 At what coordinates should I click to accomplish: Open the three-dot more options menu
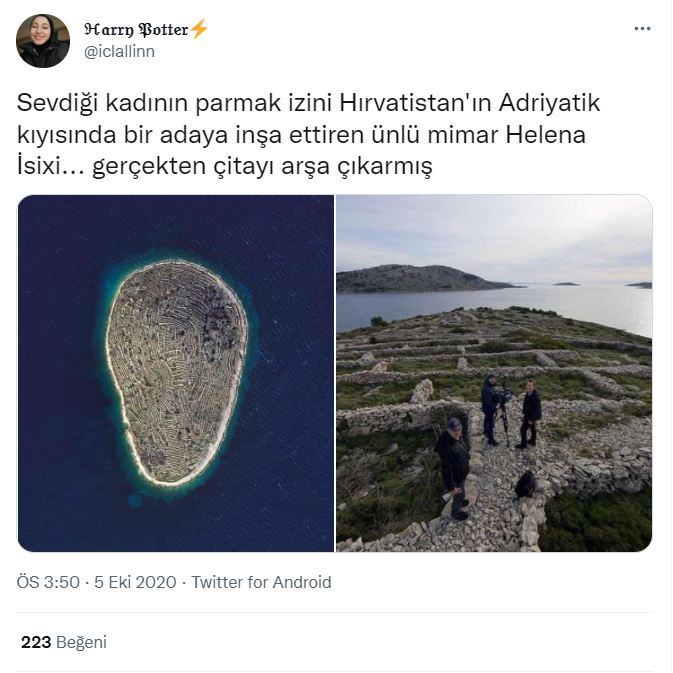tap(642, 29)
